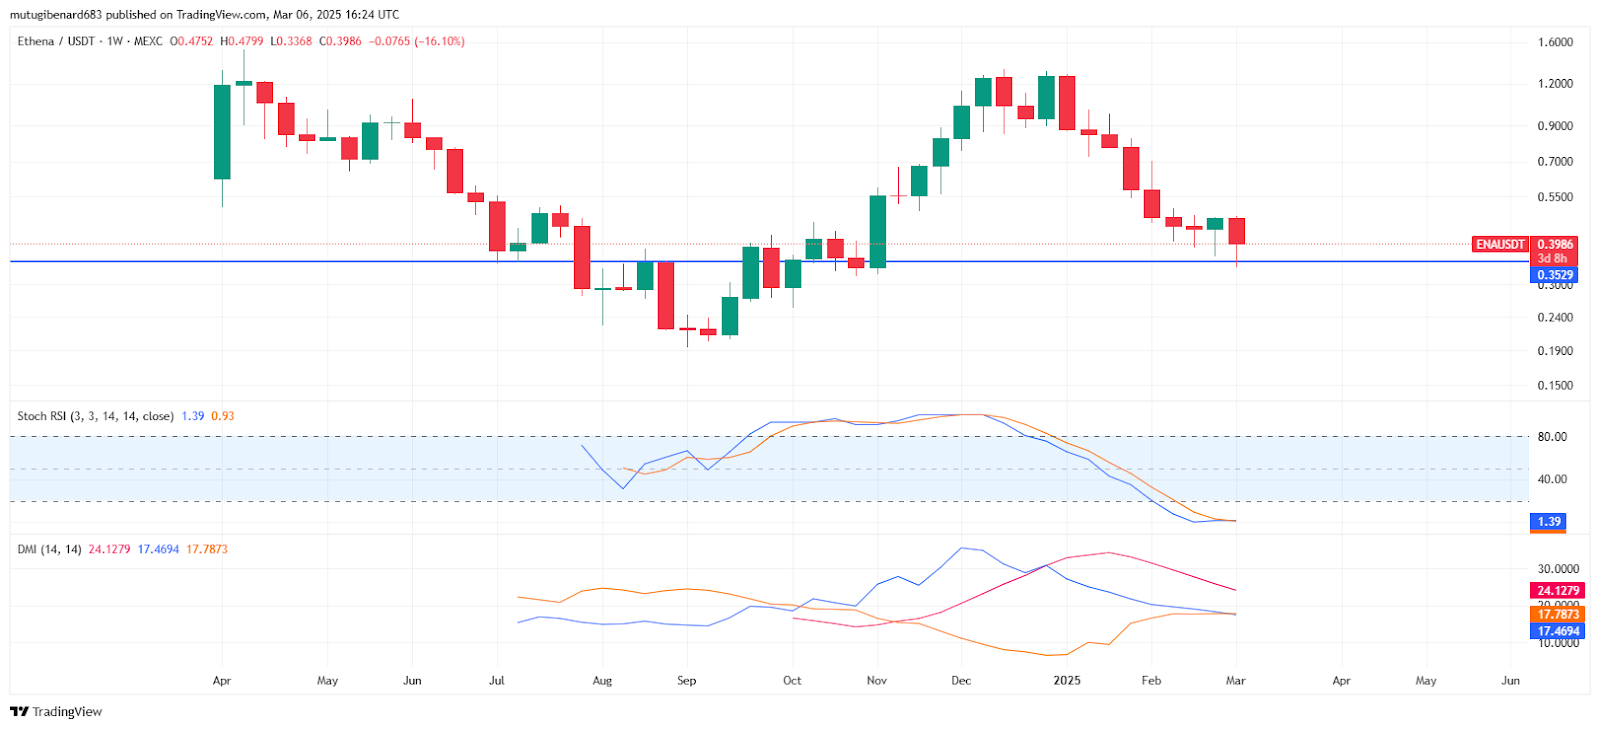
Task: Click the ENAUSDT red price label
Action: [1501, 244]
